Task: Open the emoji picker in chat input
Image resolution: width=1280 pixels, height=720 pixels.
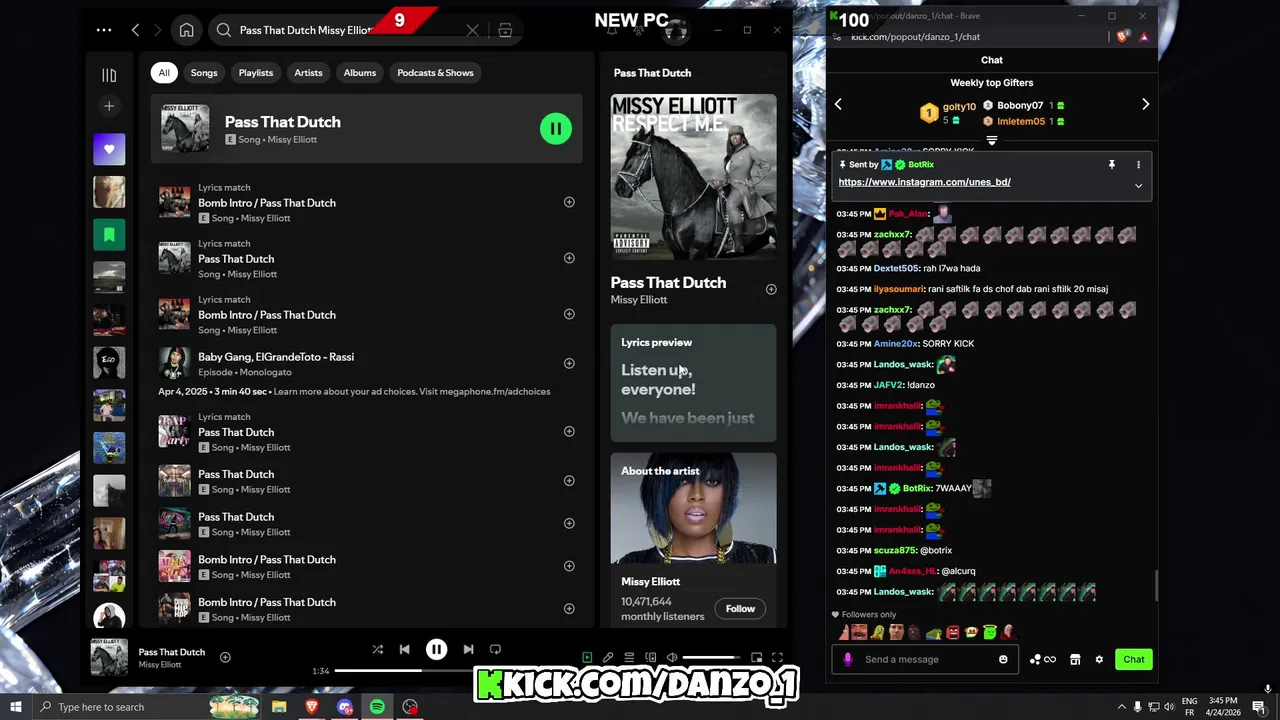Action: [1003, 659]
